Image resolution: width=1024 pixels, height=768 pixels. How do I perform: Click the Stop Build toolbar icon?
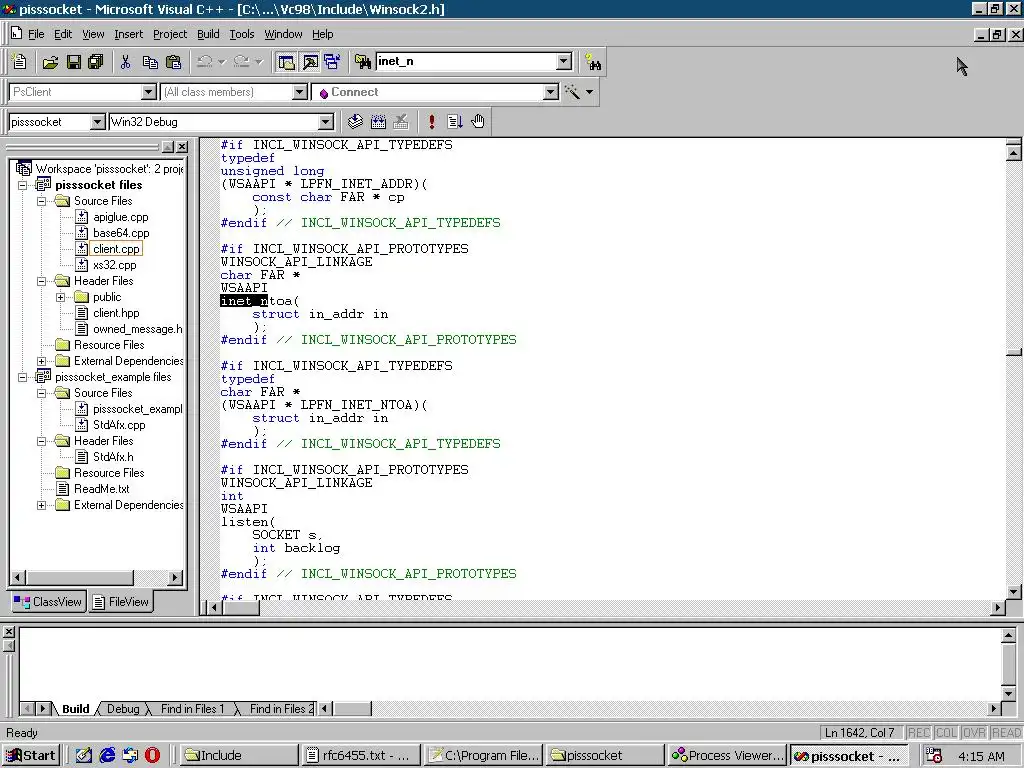click(x=401, y=121)
